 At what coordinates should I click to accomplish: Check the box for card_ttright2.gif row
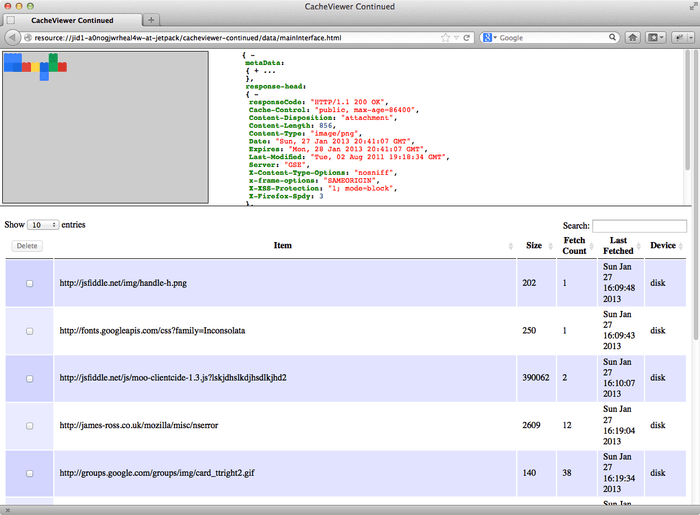coord(29,473)
